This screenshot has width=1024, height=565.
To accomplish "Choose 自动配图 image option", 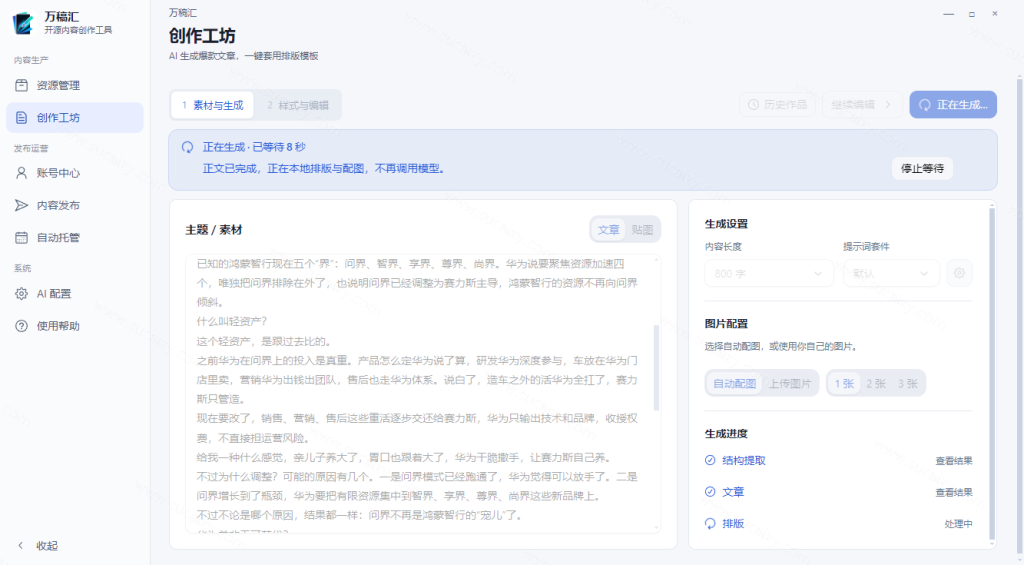I will tap(735, 383).
